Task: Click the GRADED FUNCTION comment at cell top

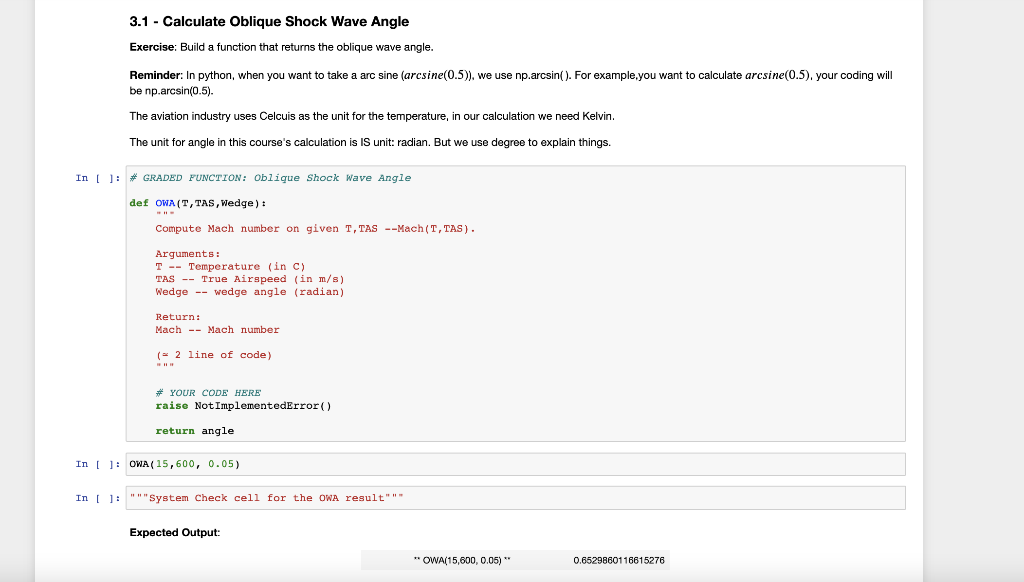Action: coord(268,177)
